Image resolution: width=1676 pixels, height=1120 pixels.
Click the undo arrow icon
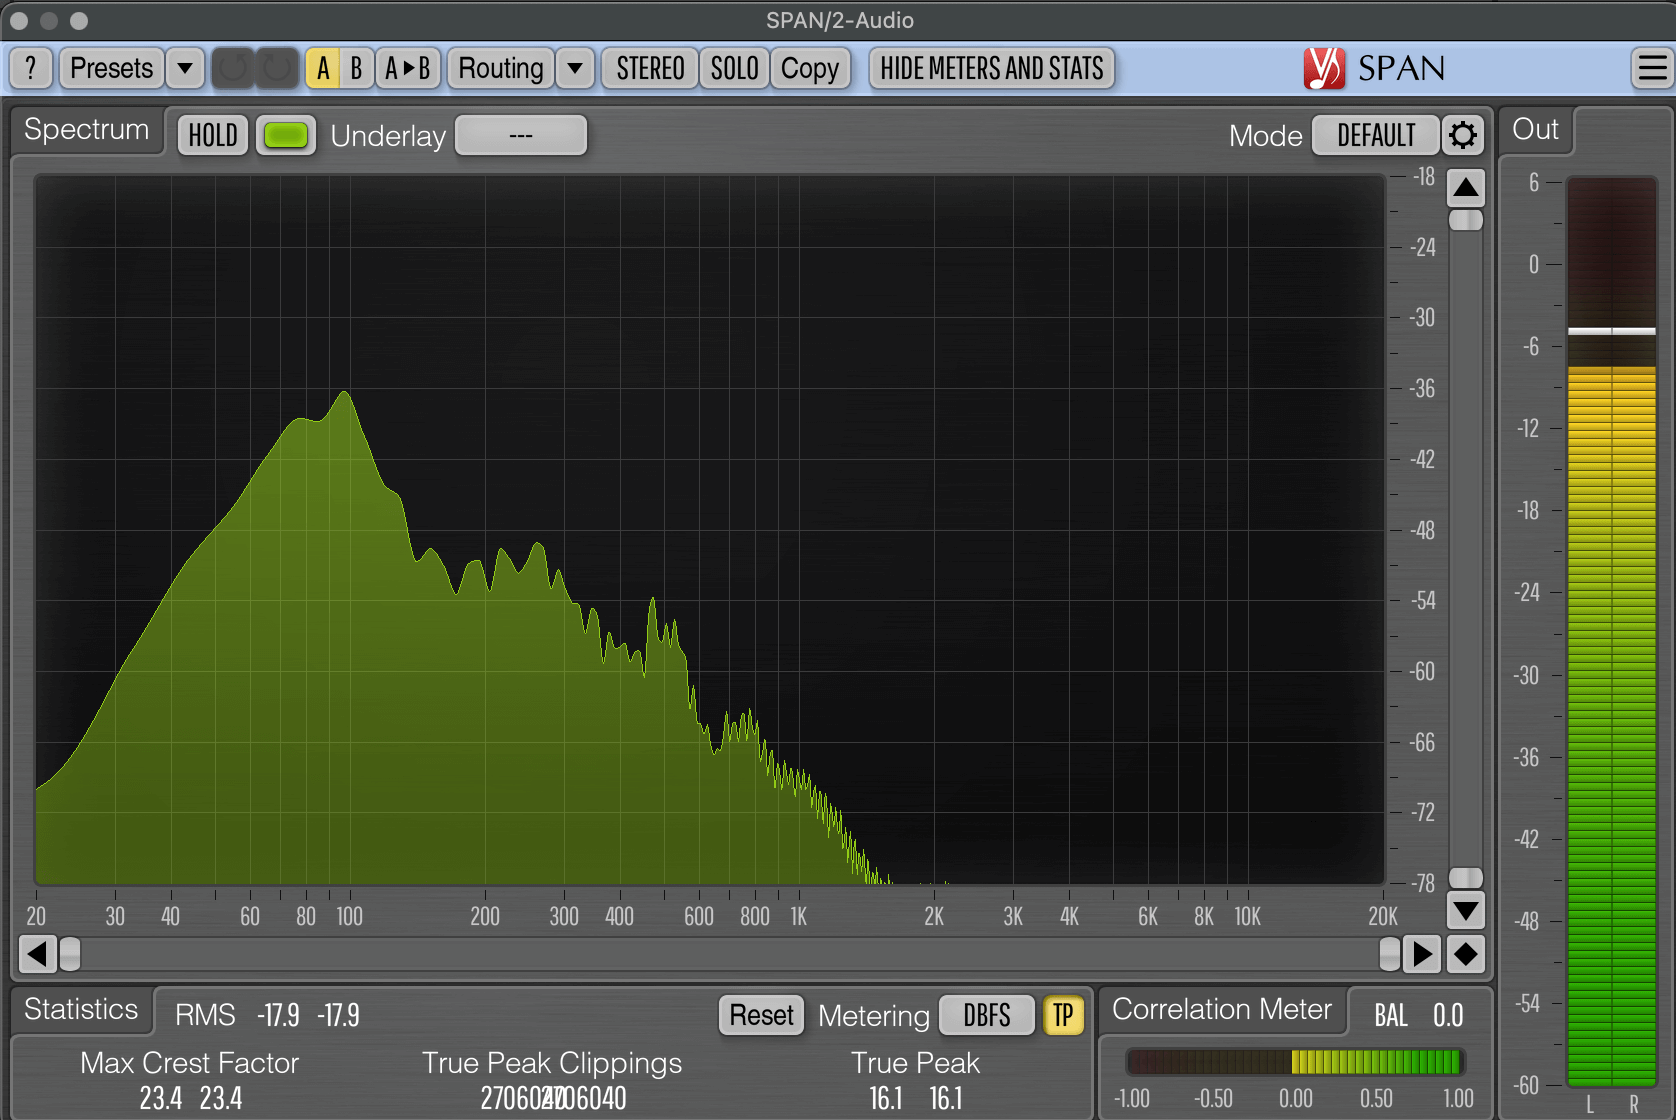pyautogui.click(x=233, y=68)
